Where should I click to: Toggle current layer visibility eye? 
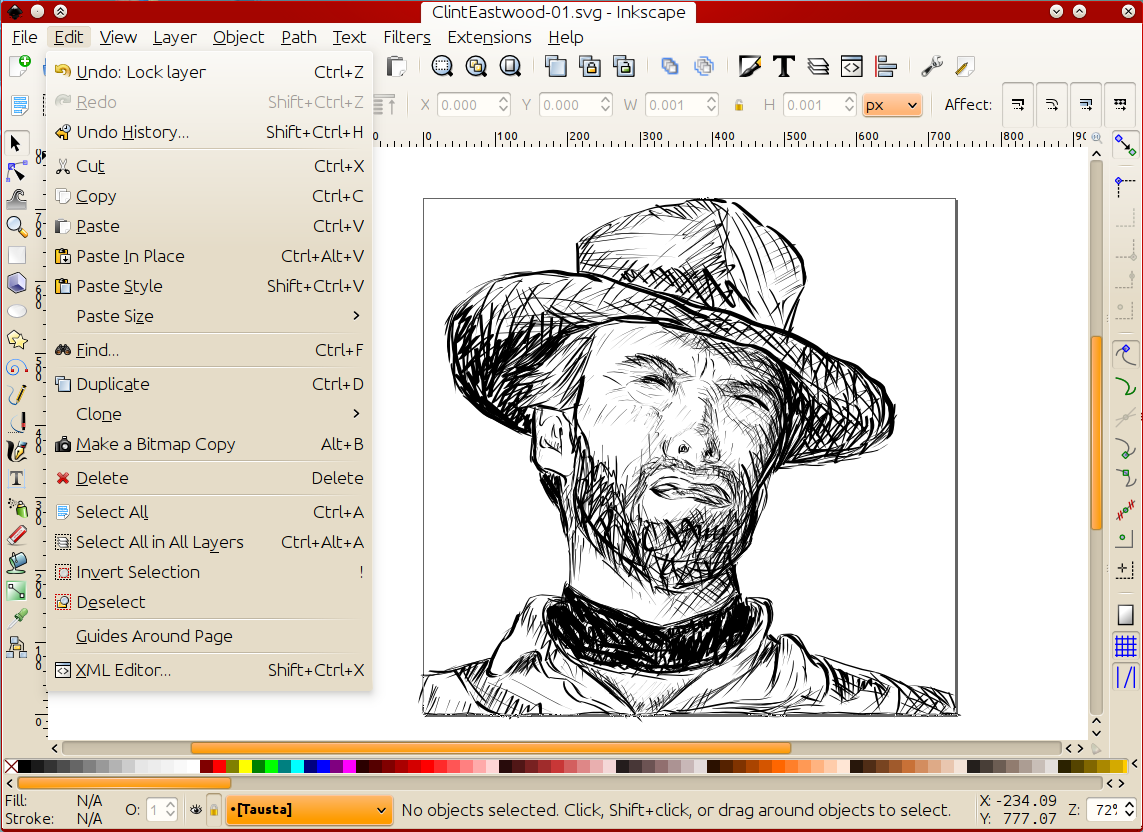pos(196,810)
